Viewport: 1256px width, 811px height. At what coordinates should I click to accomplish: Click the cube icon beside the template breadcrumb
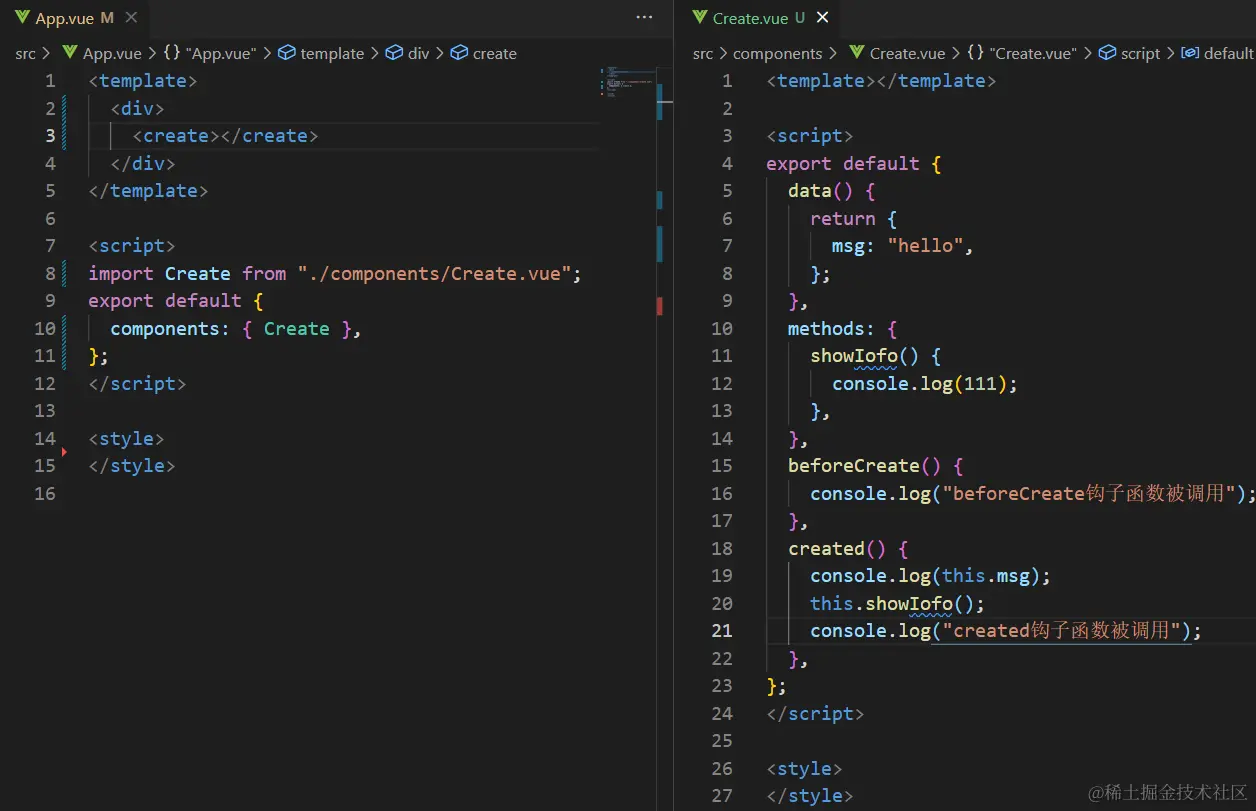click(x=286, y=53)
